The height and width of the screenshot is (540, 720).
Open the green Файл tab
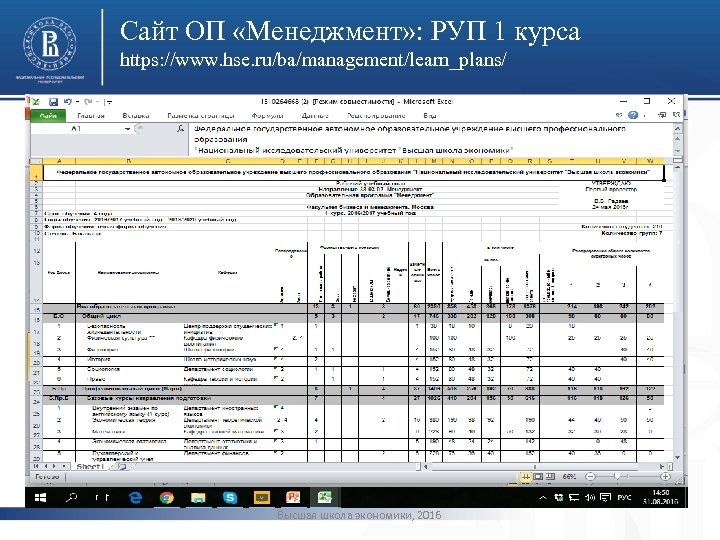click(x=48, y=116)
